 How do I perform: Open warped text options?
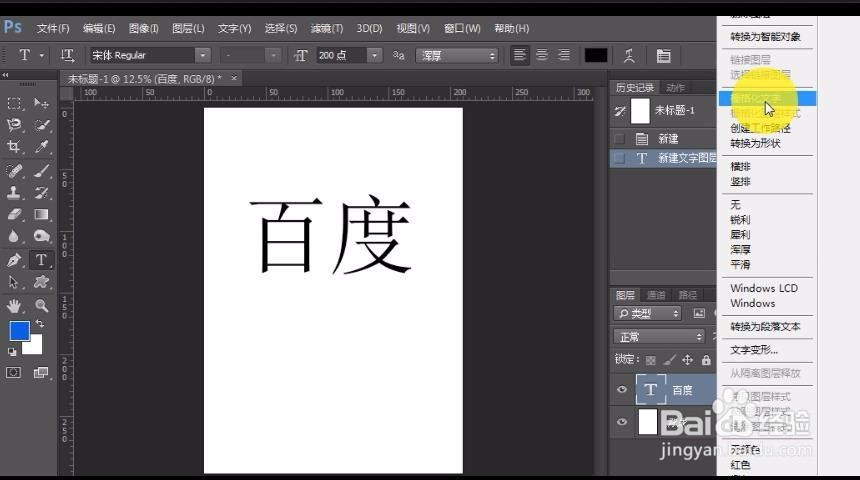[x=630, y=55]
